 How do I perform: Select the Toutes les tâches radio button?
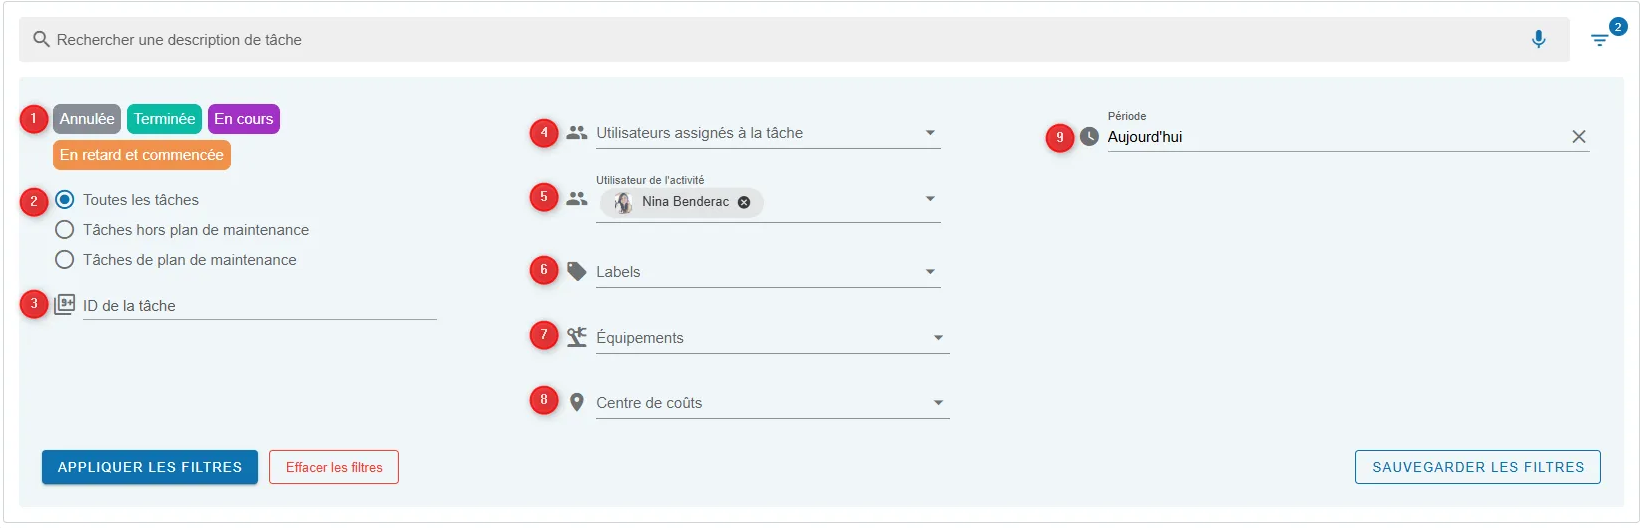[65, 199]
